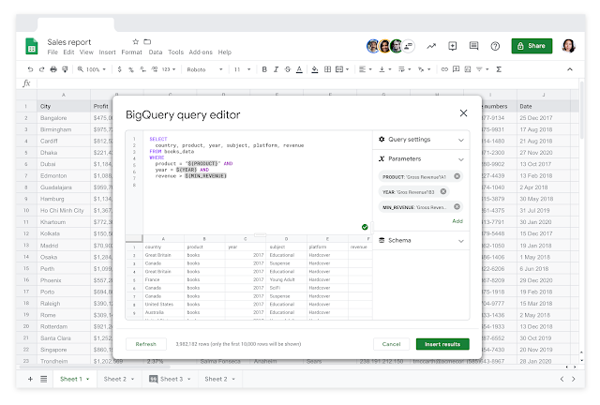This screenshot has height=405, width=600.
Task: Star the Sales report document
Action: 135,41
